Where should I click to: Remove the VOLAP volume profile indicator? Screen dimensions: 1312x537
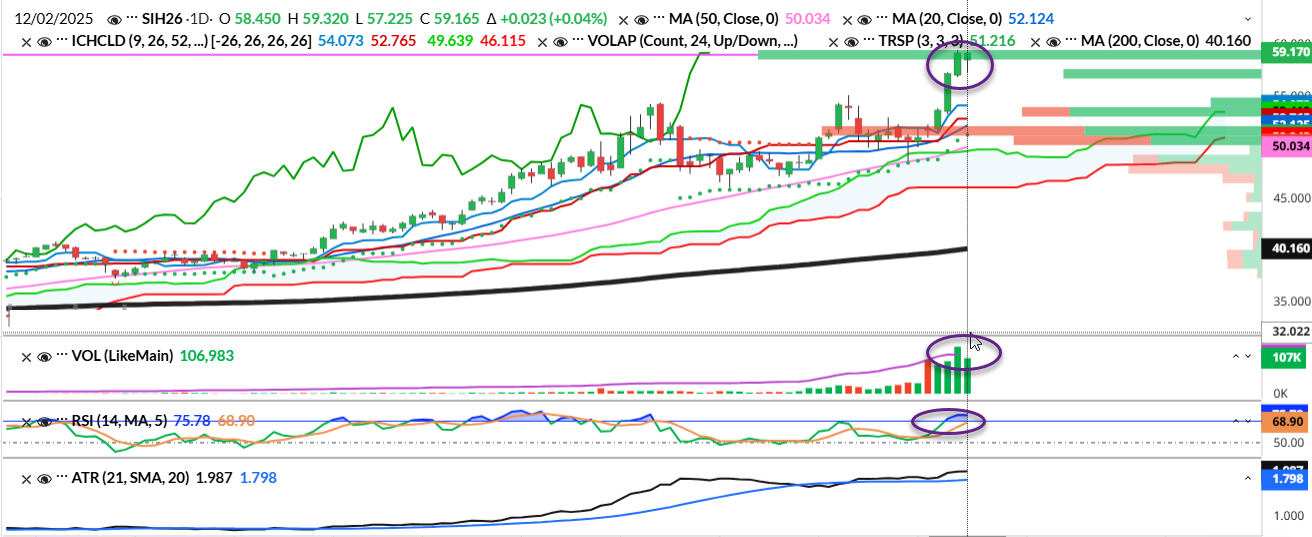[542, 41]
